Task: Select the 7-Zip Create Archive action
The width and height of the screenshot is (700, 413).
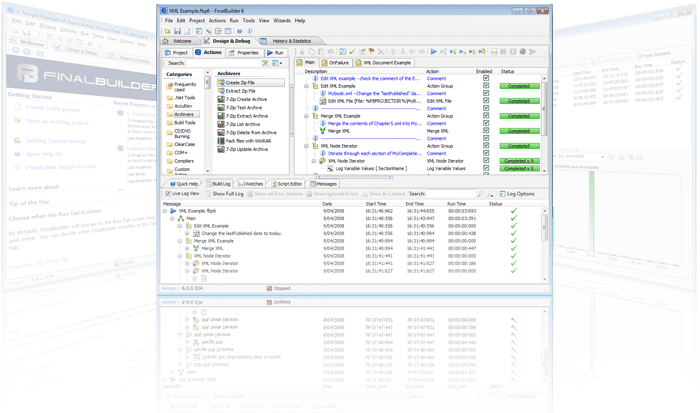Action: (242, 99)
